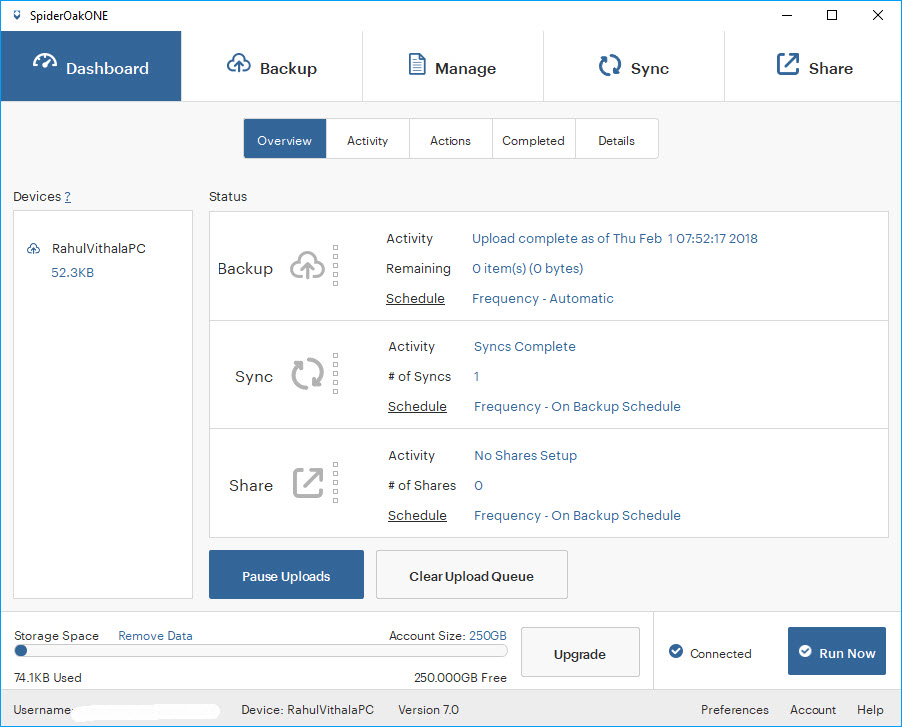Click the SpiderOakONE app icon in title bar
This screenshot has width=902, height=727.
(x=17, y=16)
